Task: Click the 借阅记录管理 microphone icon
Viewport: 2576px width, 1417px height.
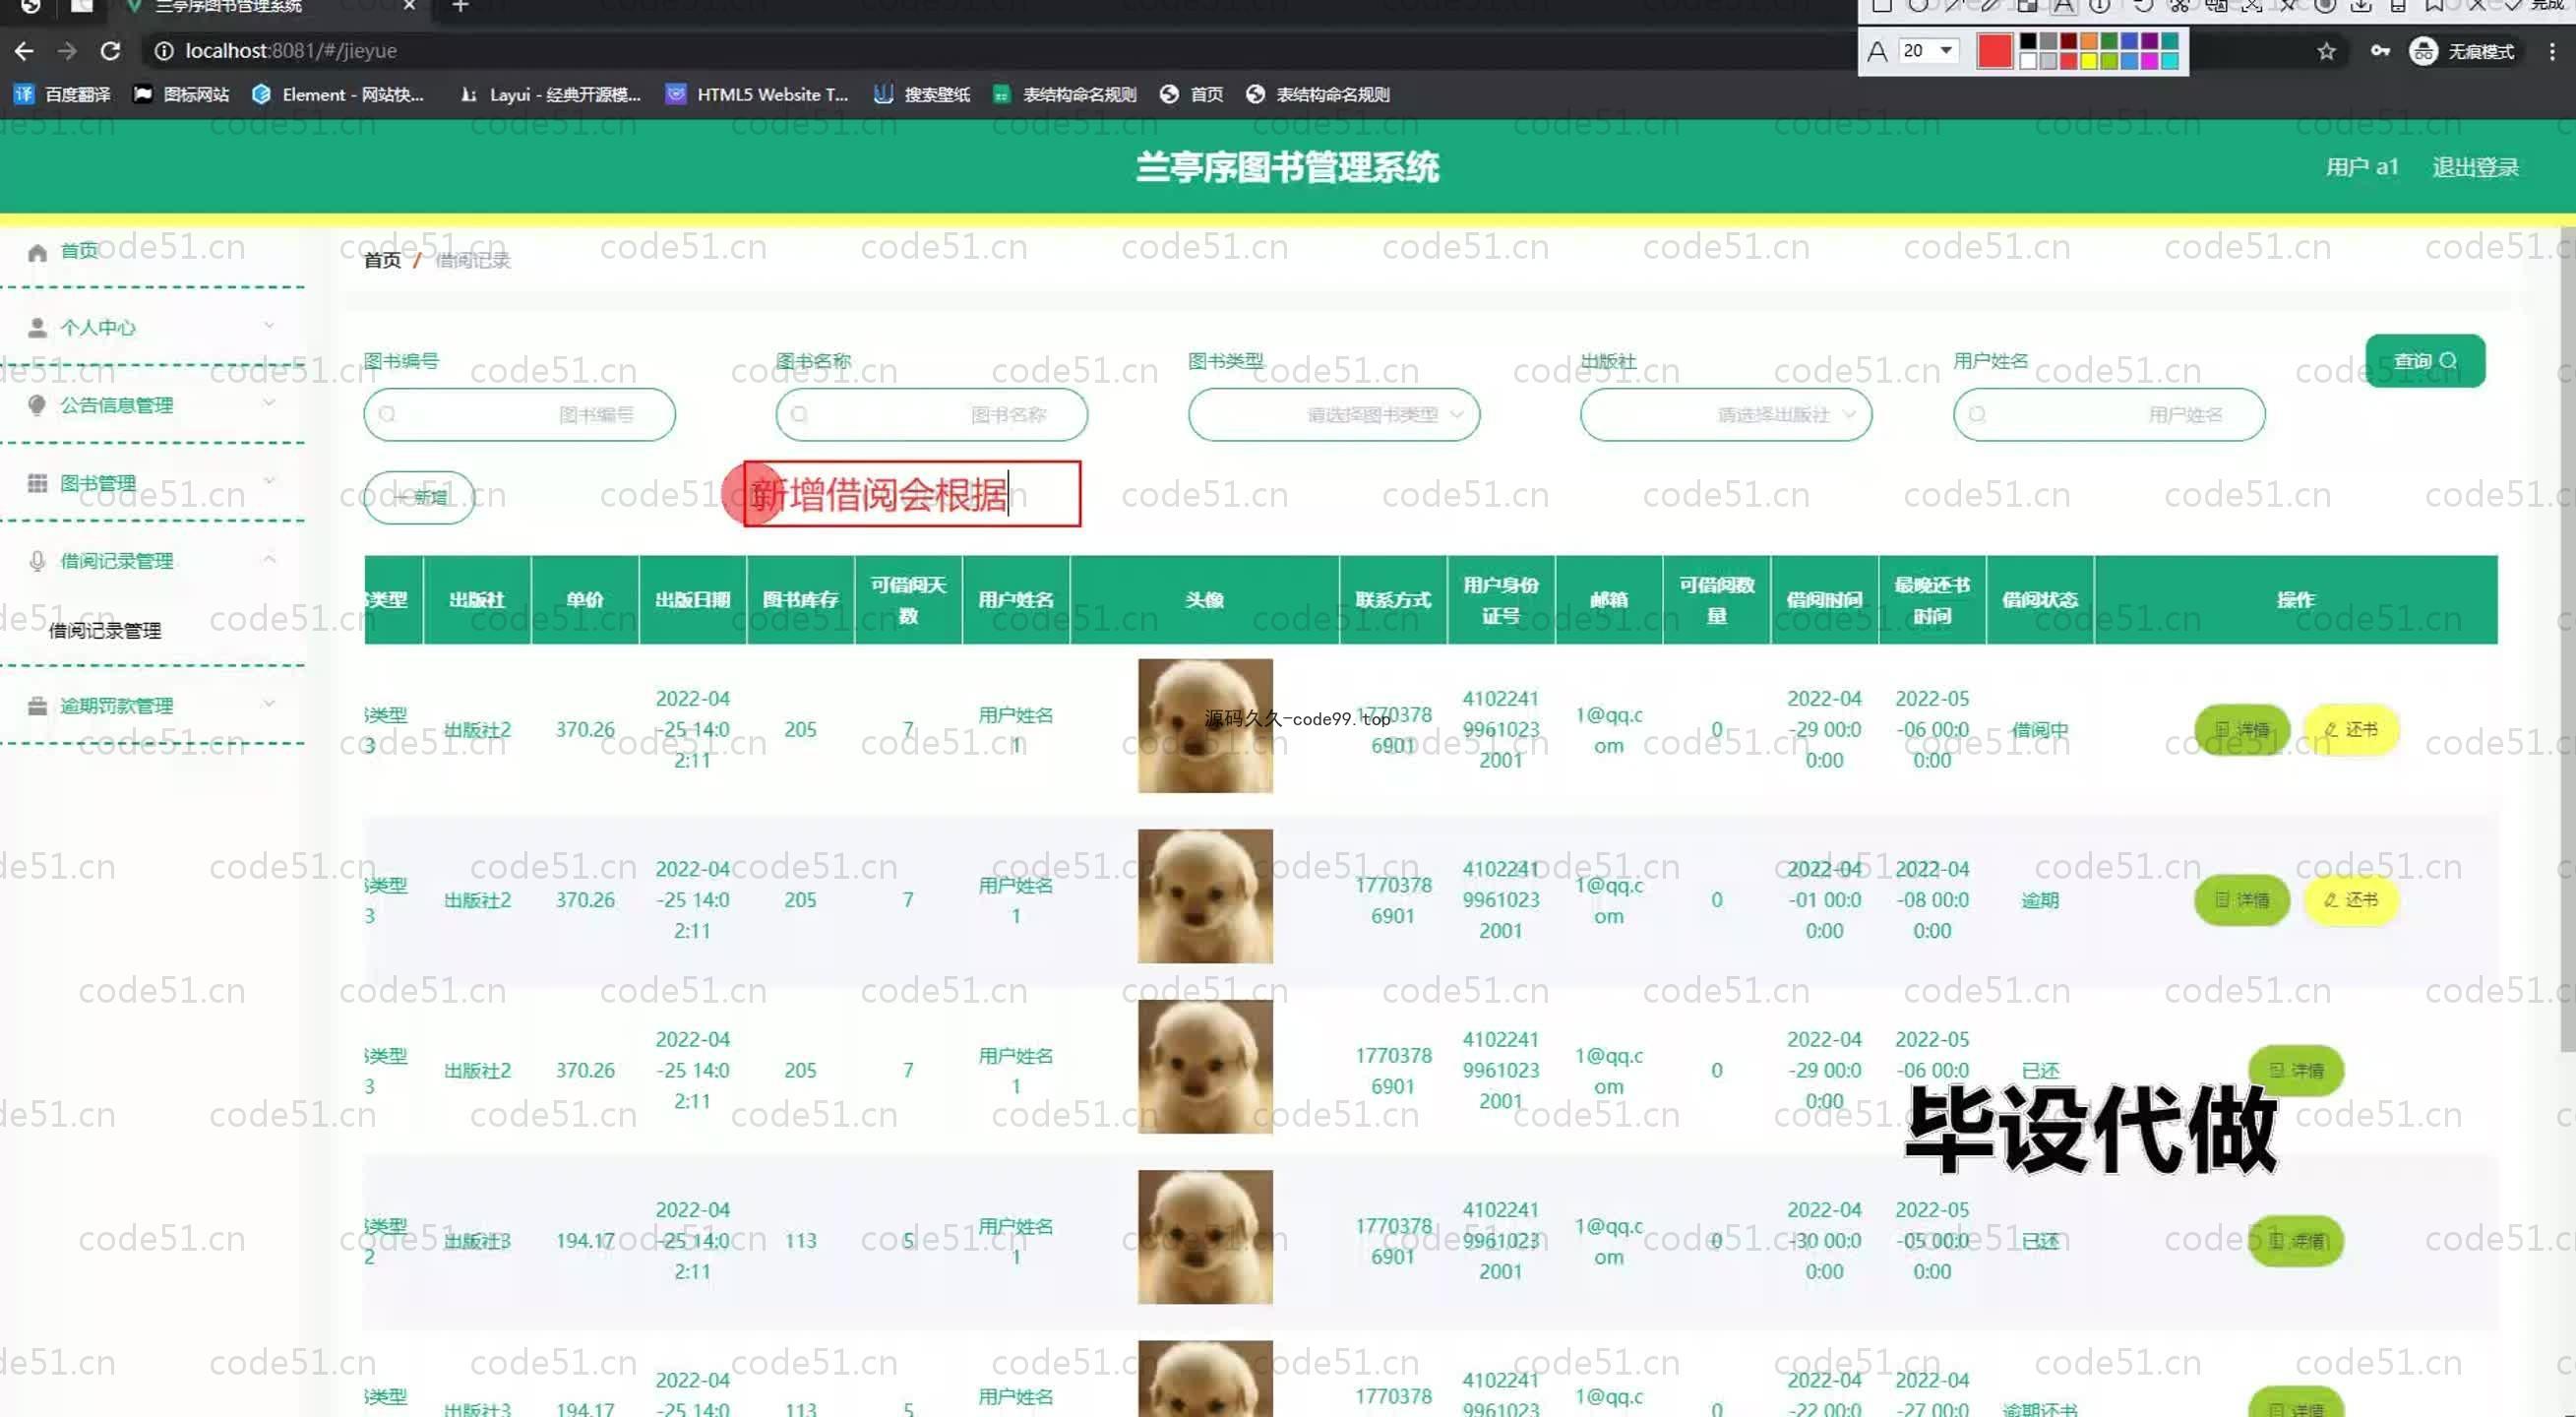Action: [x=37, y=561]
